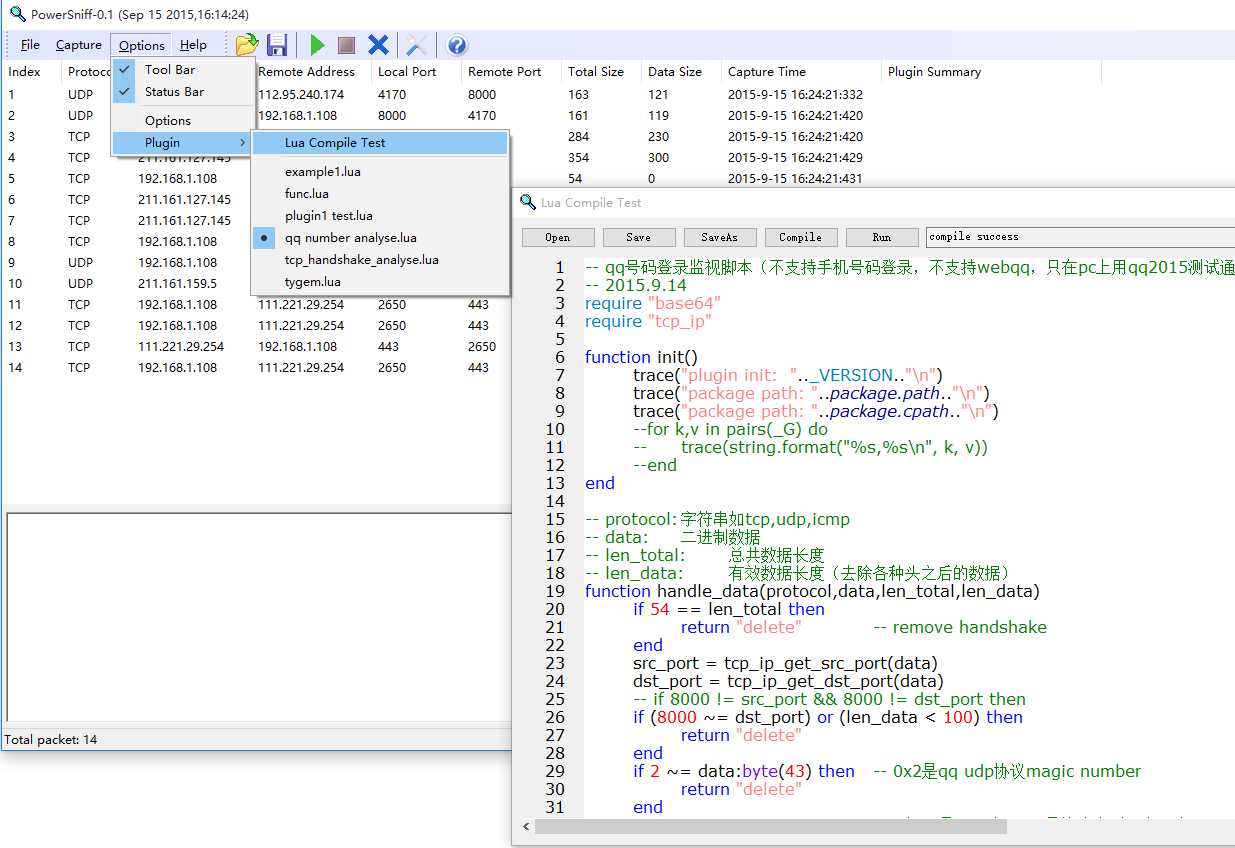
Task: Click scrollbar left arrow in Lua editor
Action: point(526,827)
